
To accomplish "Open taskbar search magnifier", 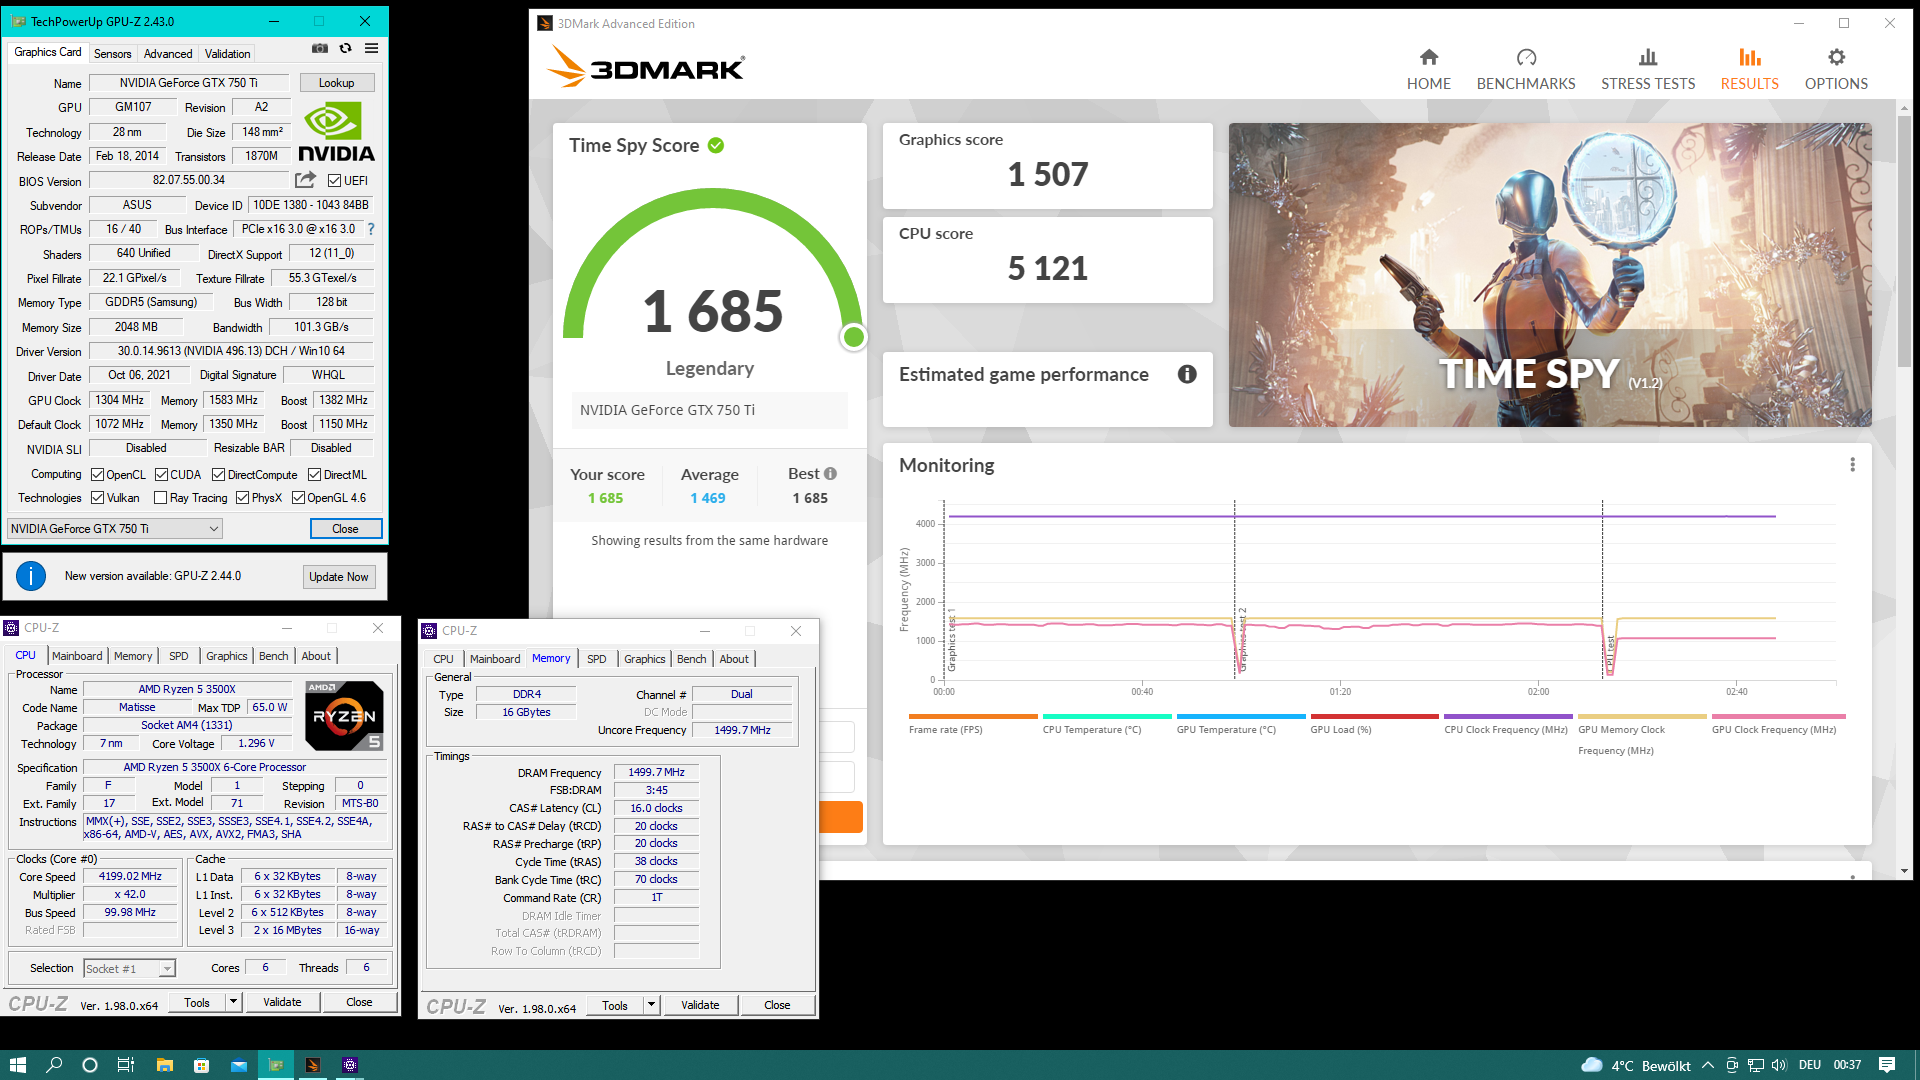I will [54, 1065].
